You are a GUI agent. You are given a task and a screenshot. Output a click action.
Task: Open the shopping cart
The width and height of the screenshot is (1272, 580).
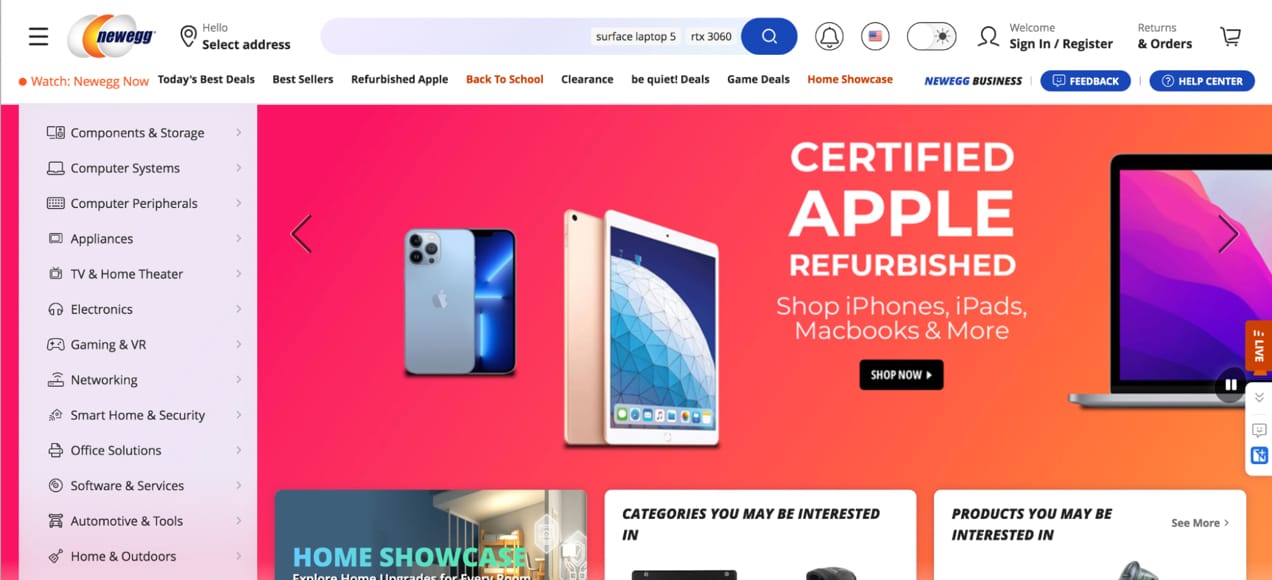pyautogui.click(x=1230, y=37)
